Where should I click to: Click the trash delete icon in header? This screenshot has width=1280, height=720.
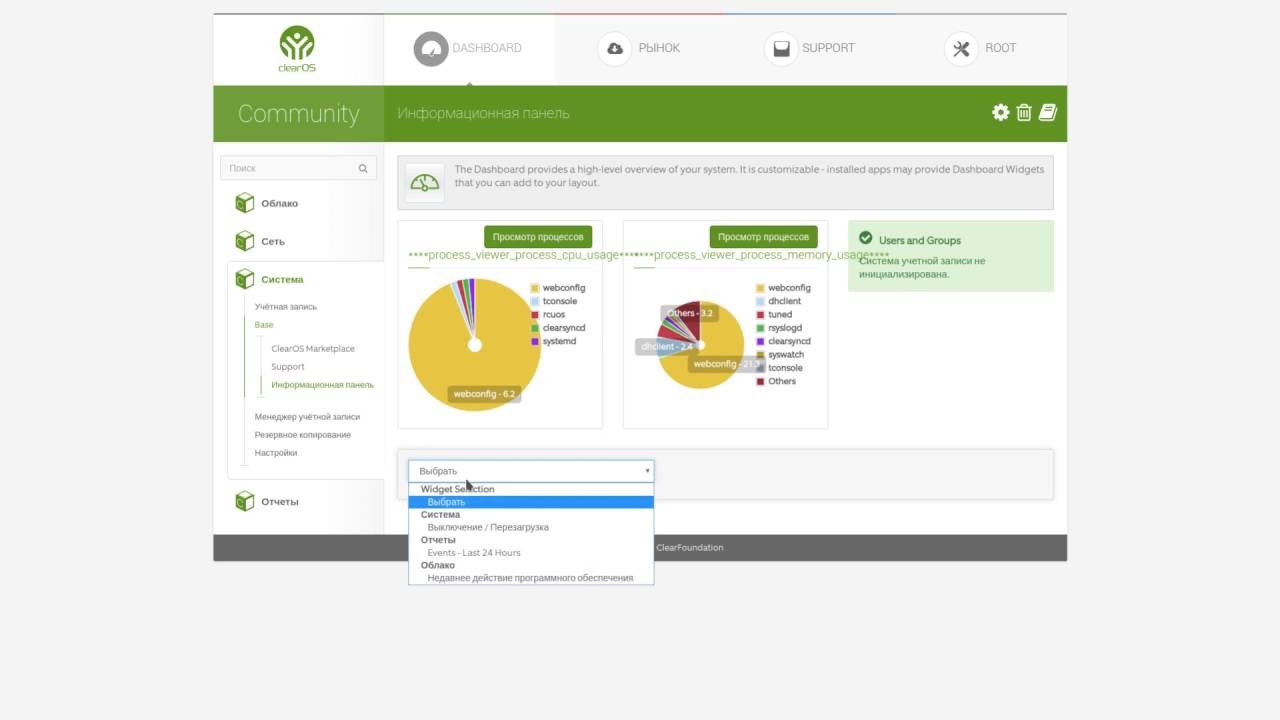click(x=1024, y=113)
